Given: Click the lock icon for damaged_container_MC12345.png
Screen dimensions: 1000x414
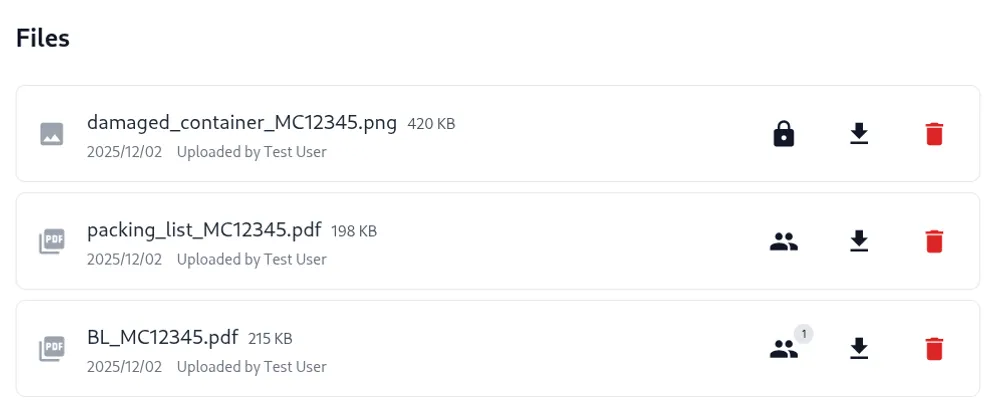Looking at the screenshot, I should pos(784,134).
